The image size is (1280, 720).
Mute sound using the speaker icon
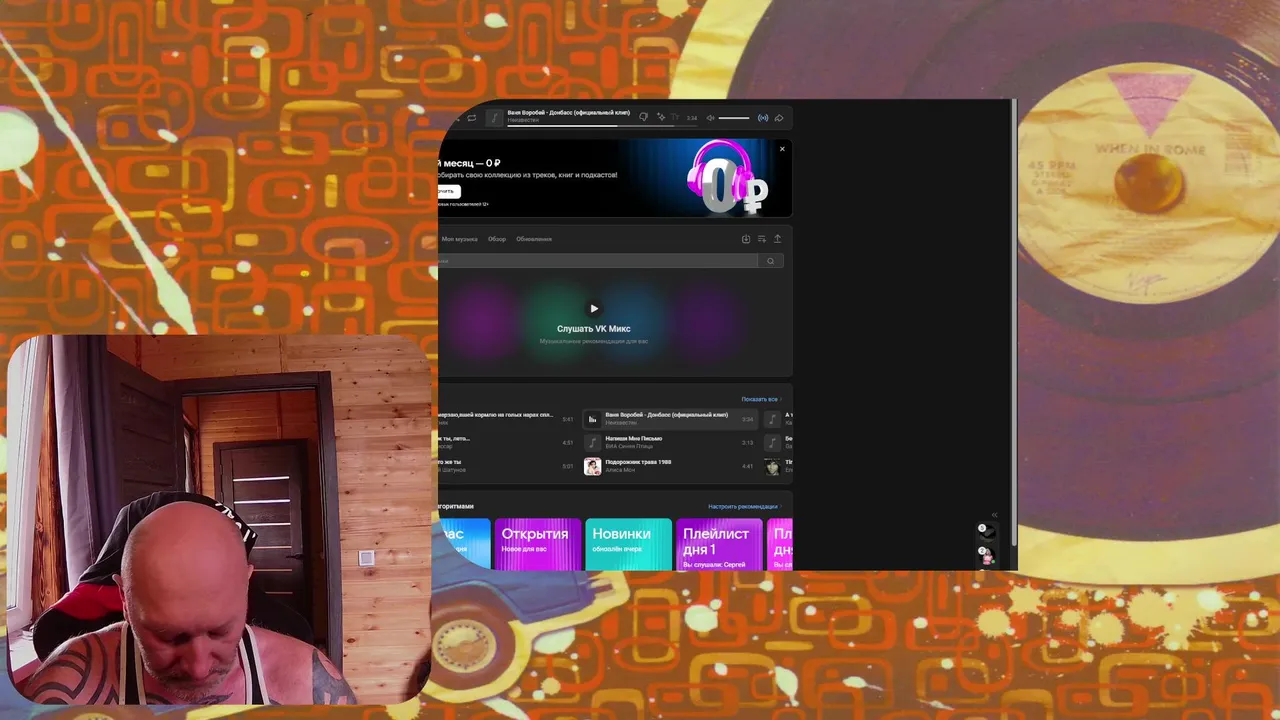tap(711, 118)
